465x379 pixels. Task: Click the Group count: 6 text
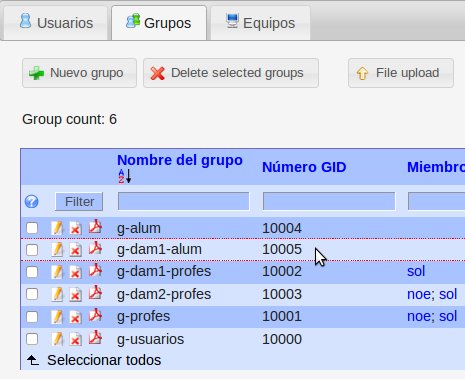[x=69, y=119]
